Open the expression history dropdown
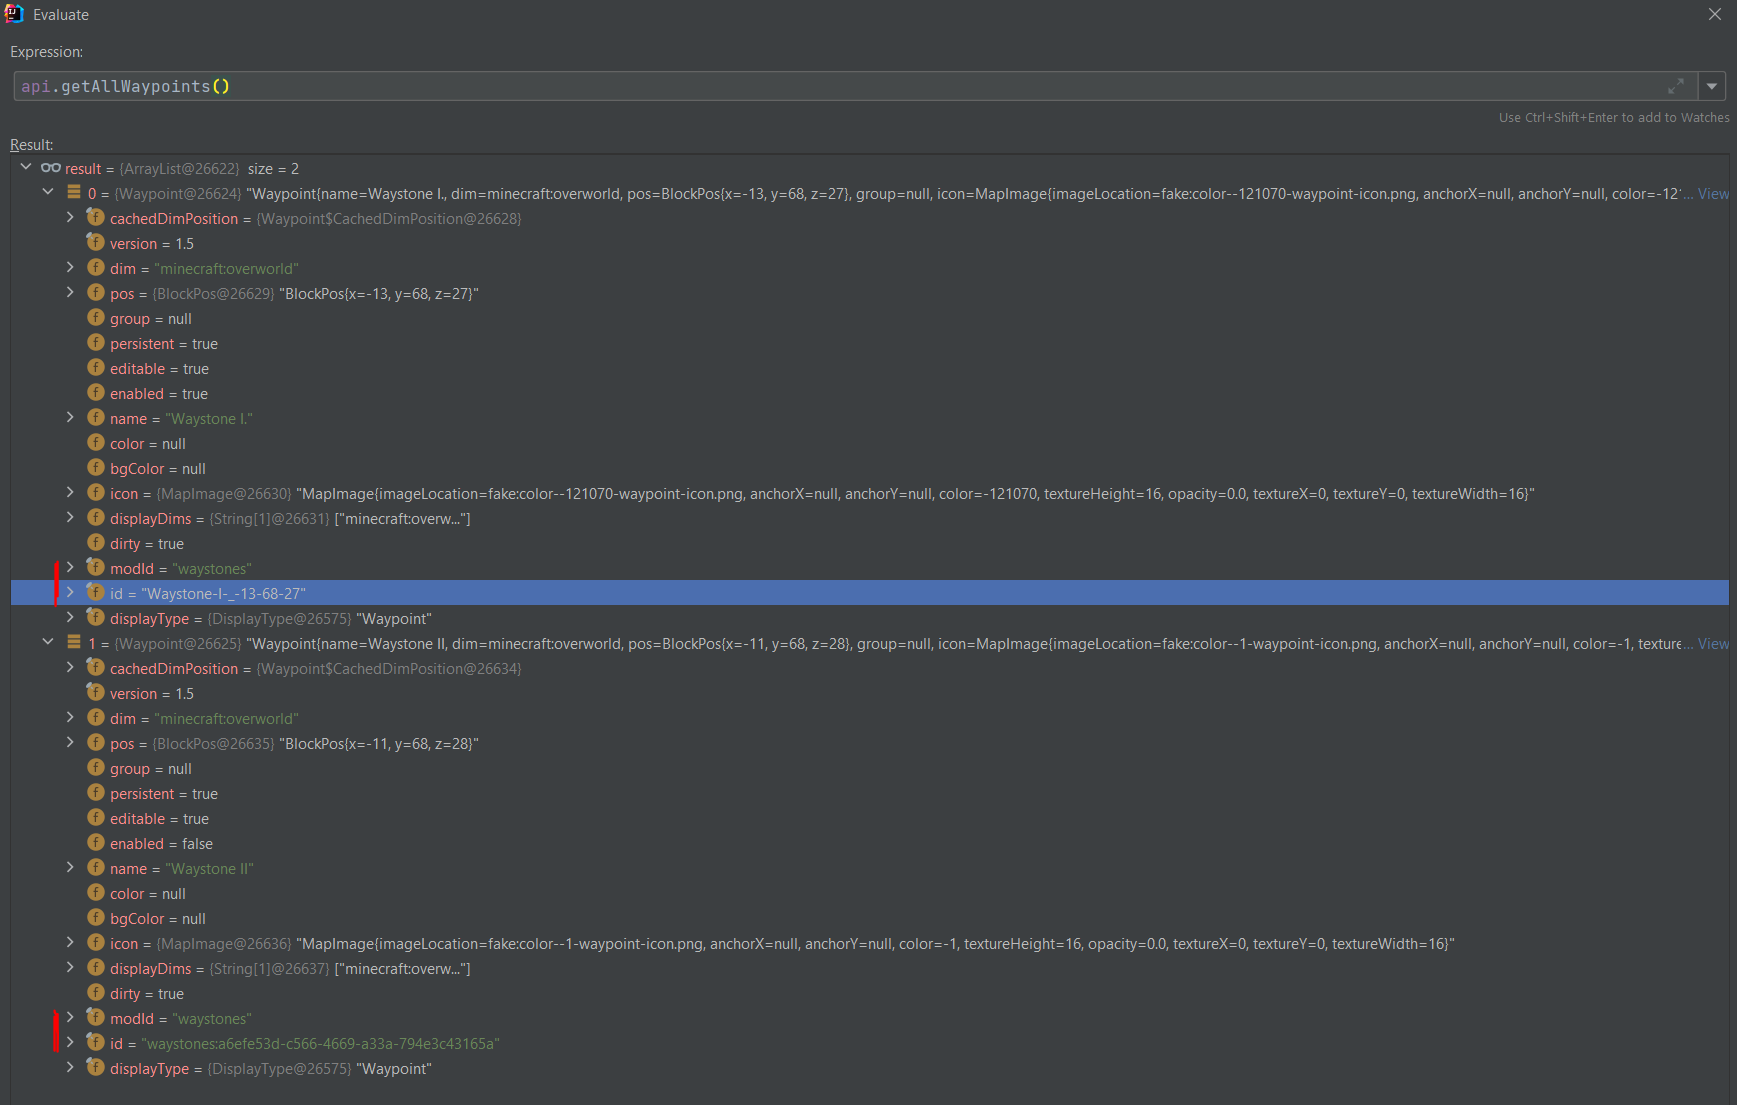The width and height of the screenshot is (1737, 1105). (x=1713, y=86)
